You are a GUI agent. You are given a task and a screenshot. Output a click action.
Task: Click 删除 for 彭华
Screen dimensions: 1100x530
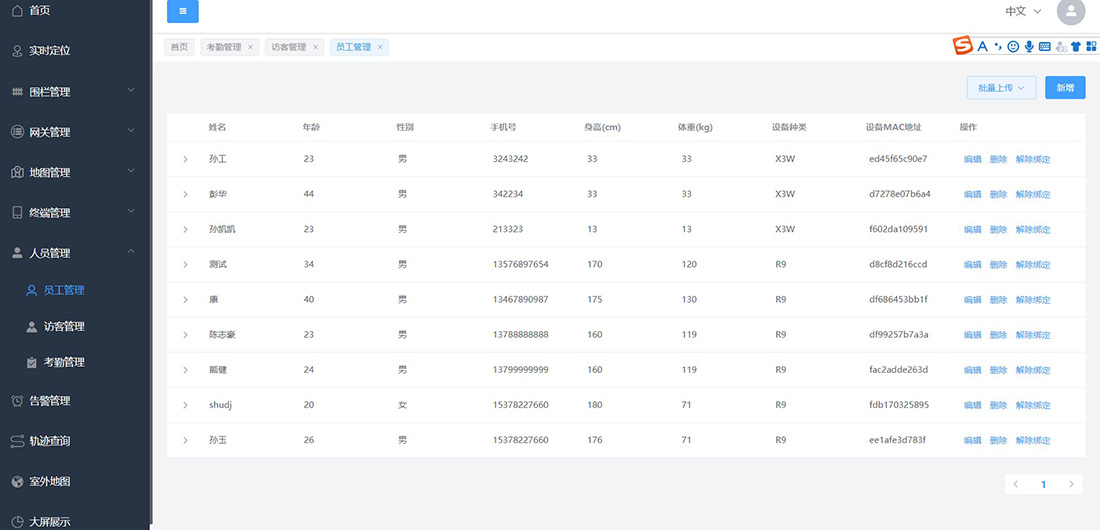[998, 194]
